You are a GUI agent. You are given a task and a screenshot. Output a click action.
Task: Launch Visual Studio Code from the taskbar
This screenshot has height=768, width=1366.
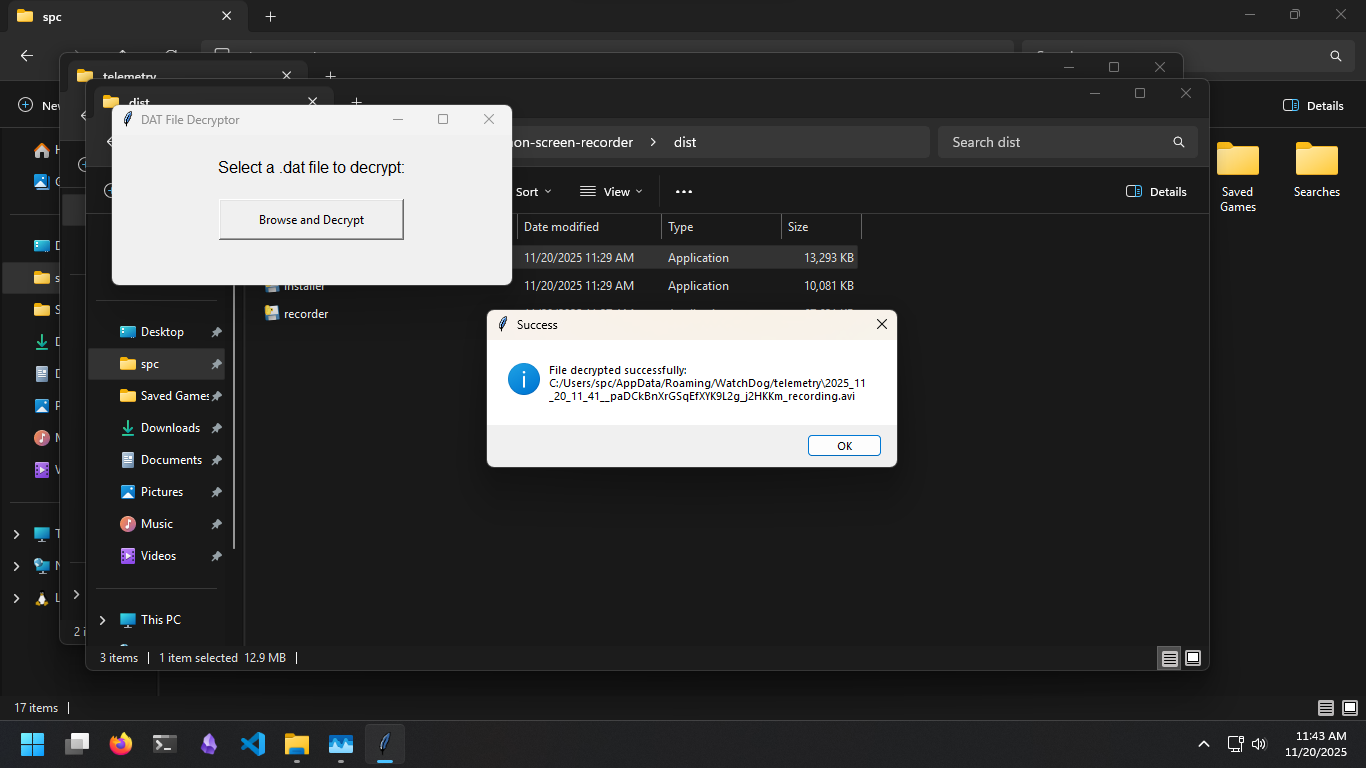coord(252,744)
